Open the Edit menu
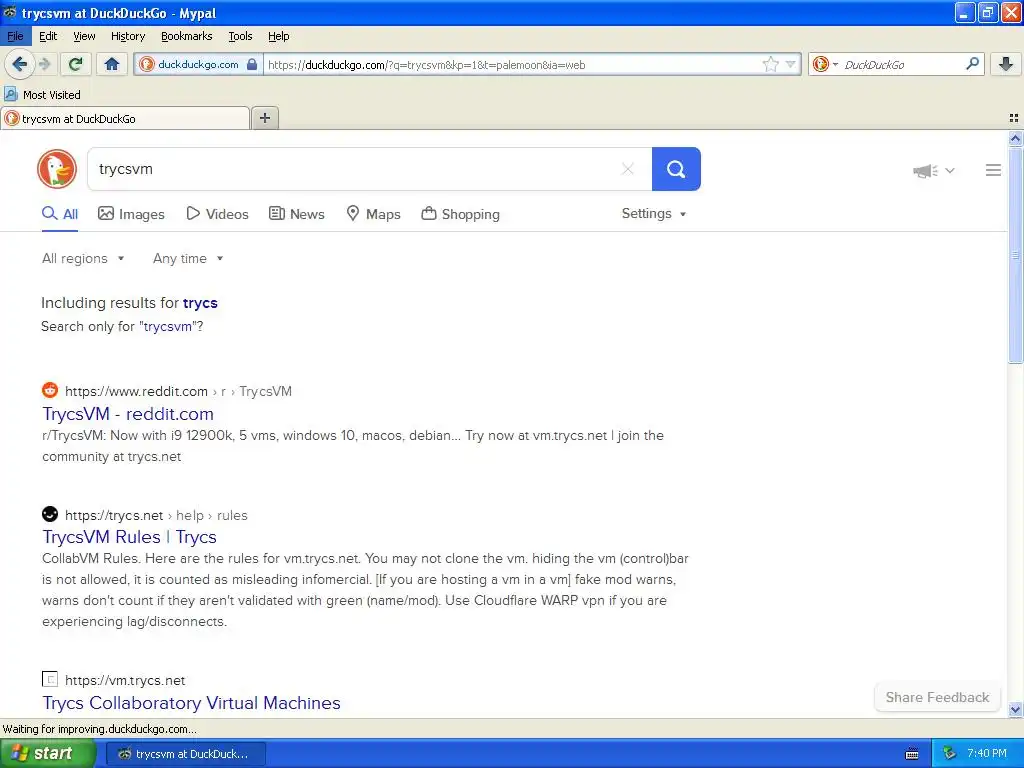 [x=48, y=36]
